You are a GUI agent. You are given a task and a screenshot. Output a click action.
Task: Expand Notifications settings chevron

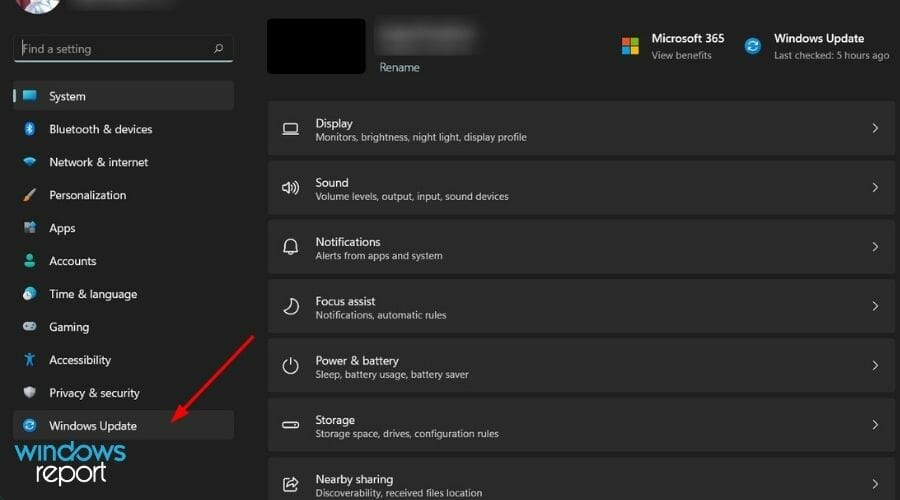[875, 247]
